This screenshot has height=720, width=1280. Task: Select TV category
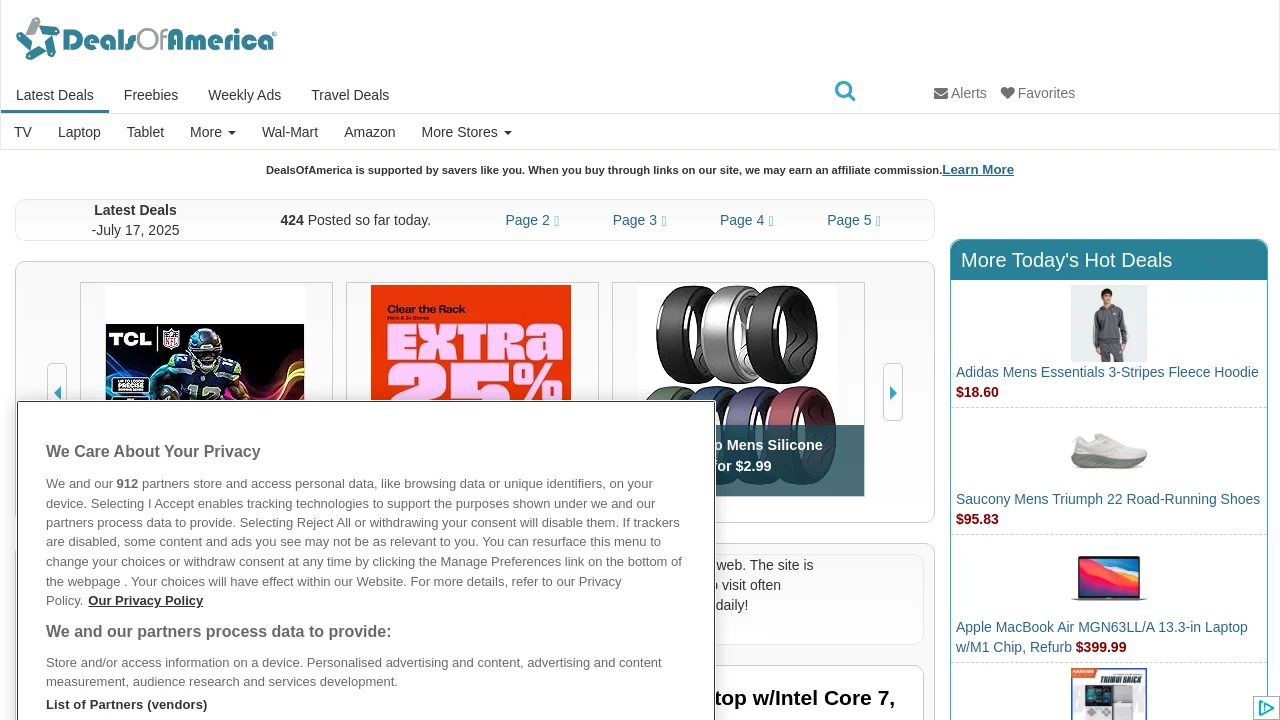(x=23, y=132)
